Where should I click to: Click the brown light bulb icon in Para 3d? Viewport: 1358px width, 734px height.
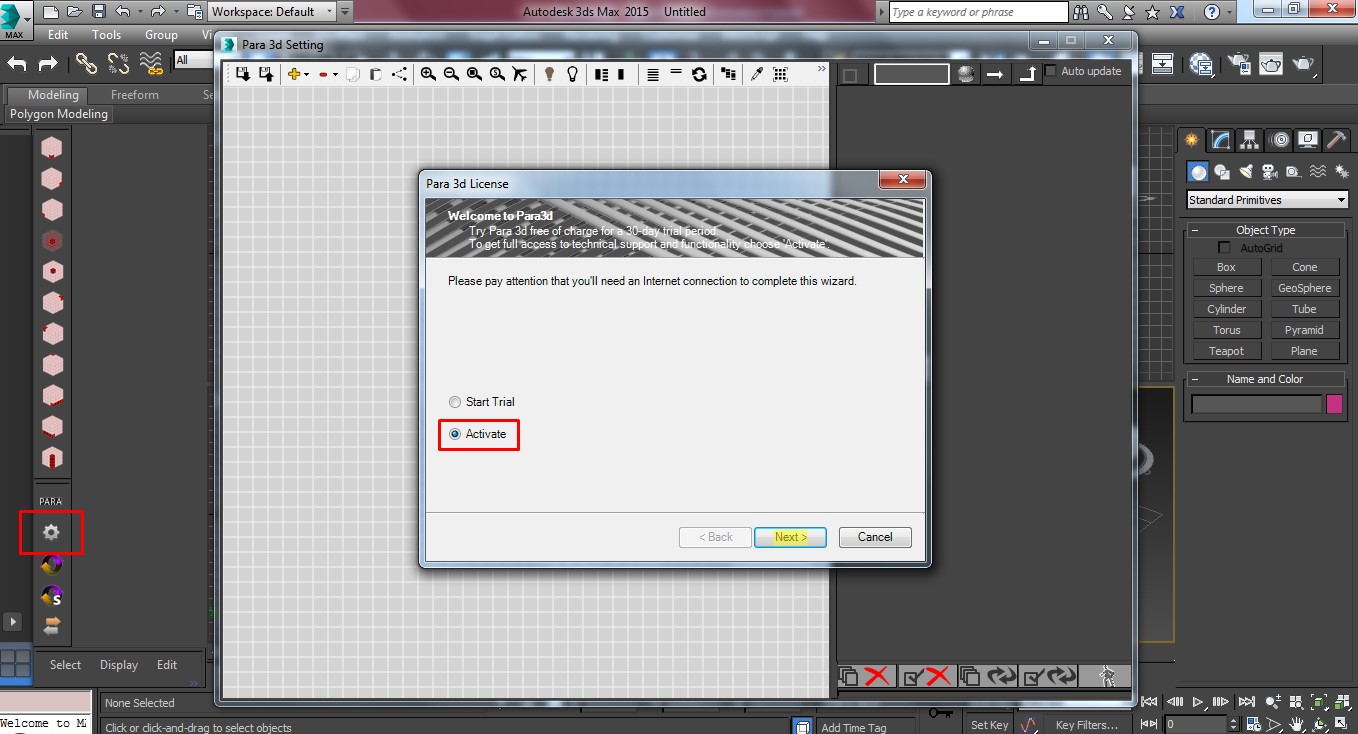coord(549,74)
